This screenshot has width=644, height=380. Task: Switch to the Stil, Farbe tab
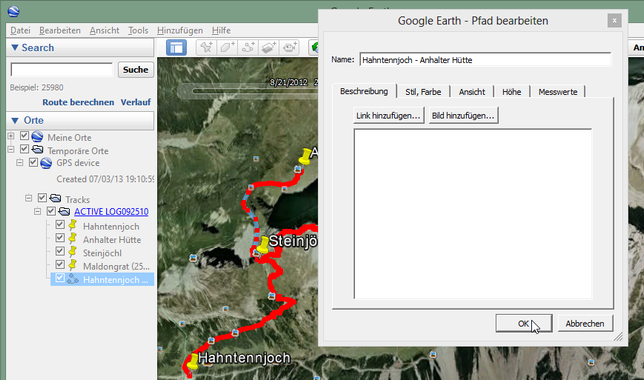pos(423,92)
